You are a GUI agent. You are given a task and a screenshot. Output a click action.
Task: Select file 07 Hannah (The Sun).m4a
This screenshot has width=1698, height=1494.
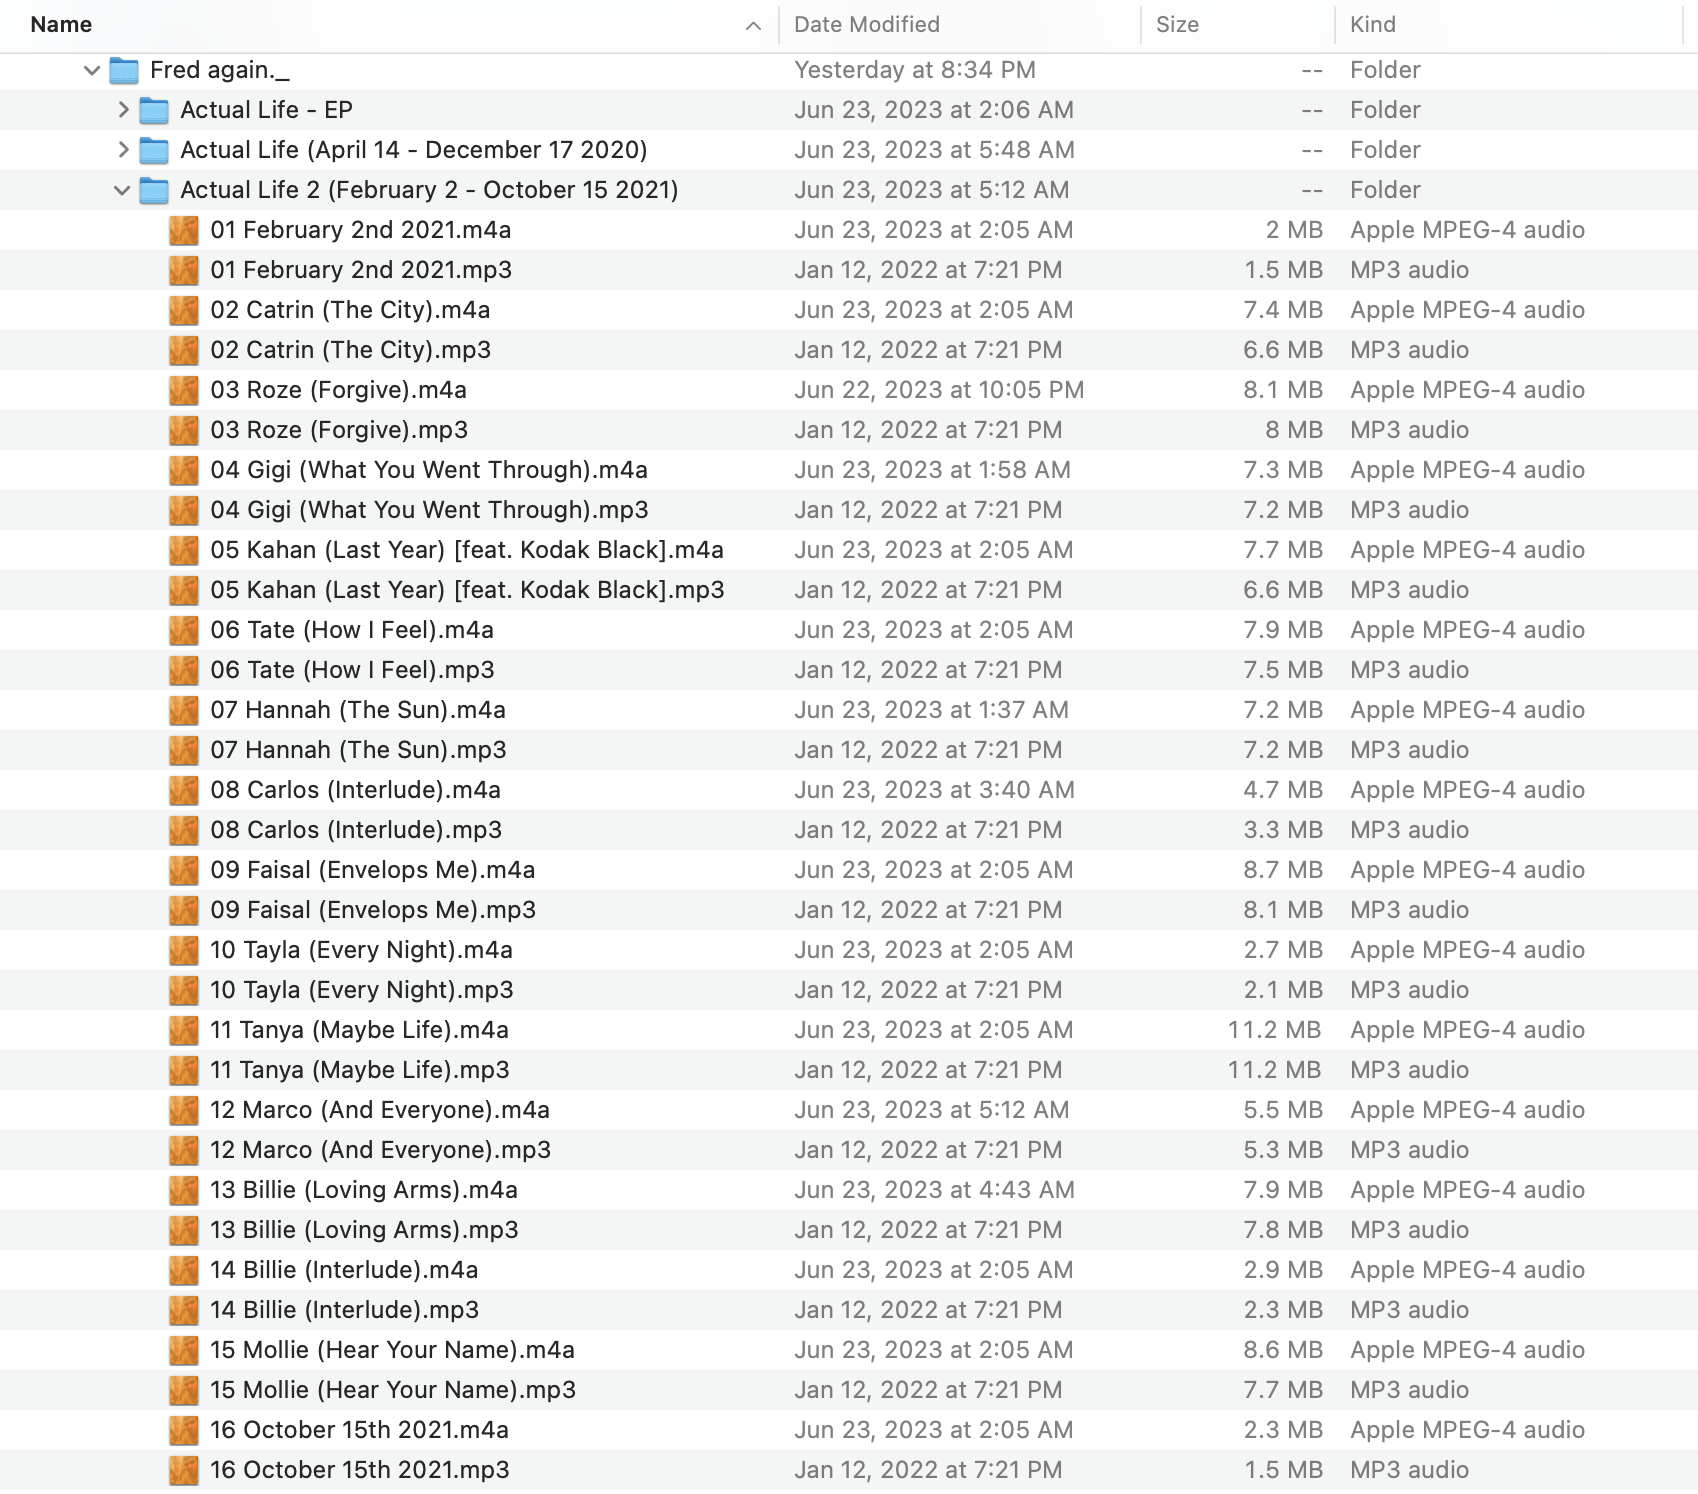pyautogui.click(x=358, y=710)
